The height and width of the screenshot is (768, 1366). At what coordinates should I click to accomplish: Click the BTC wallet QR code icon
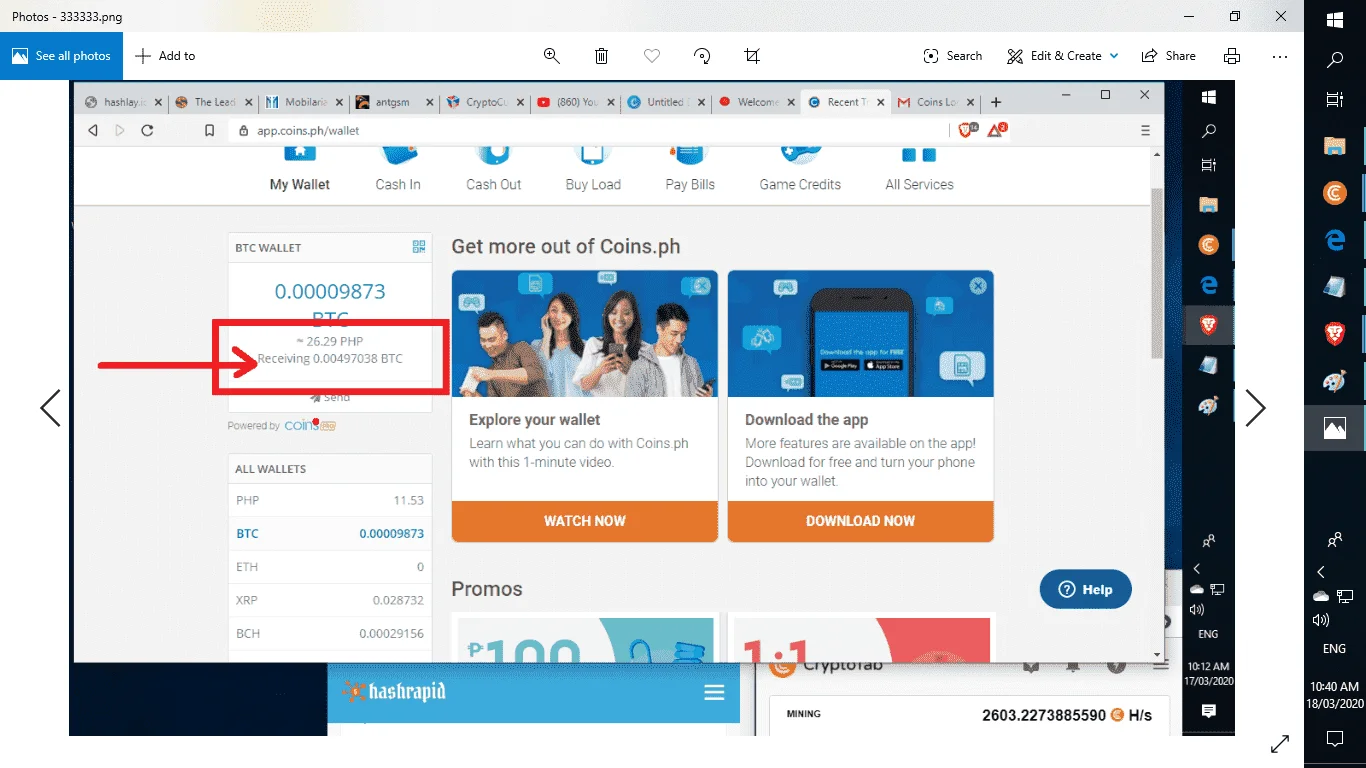tap(419, 247)
